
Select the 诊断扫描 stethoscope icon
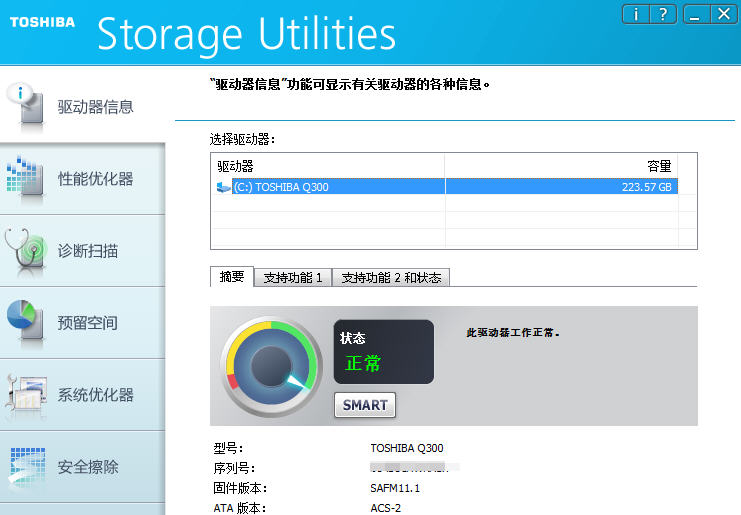[26, 251]
